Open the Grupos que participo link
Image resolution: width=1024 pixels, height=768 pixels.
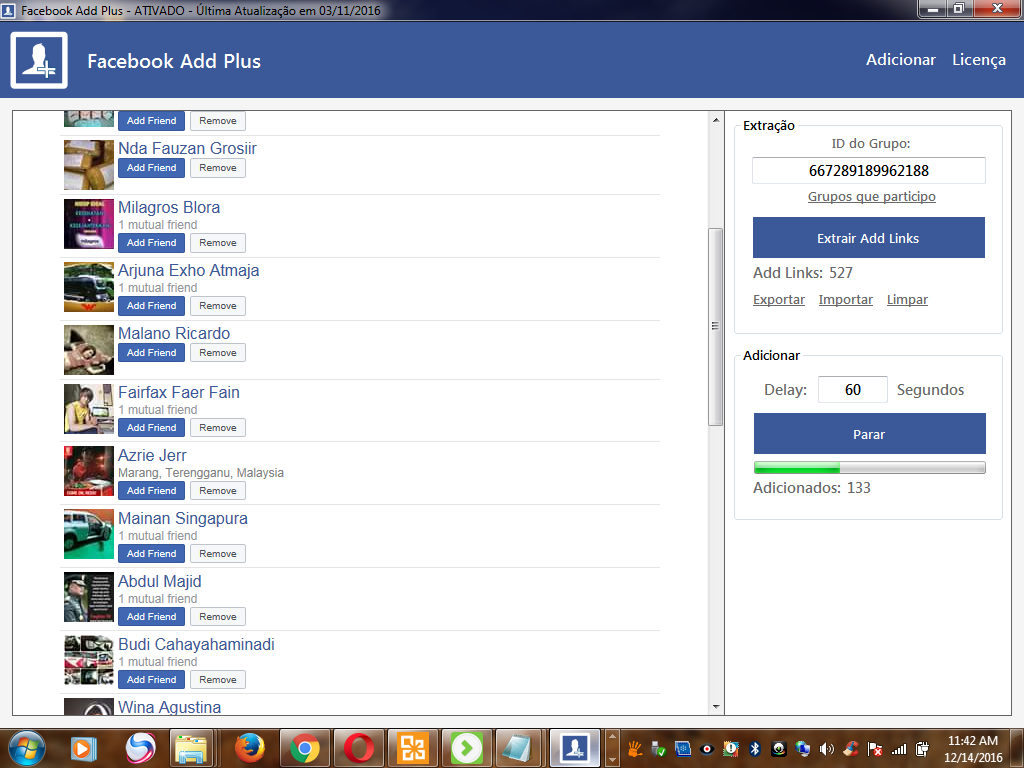point(871,197)
